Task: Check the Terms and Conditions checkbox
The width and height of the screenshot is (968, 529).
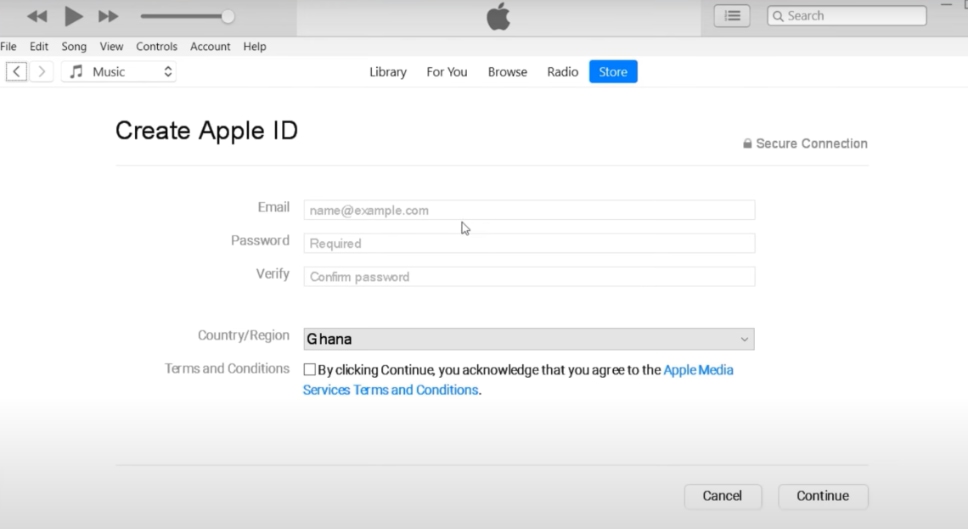Action: (309, 370)
